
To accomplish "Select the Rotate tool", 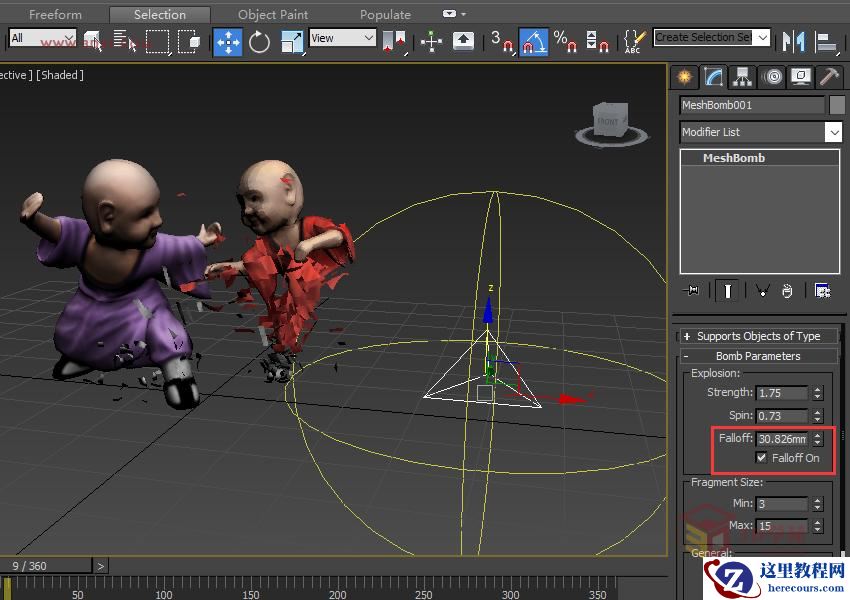I will pos(260,41).
